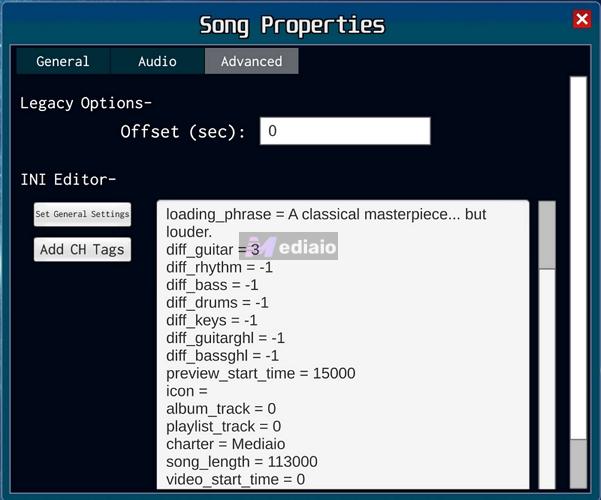
Task: Click the preview_start_time = 15000 line
Action: click(x=261, y=373)
